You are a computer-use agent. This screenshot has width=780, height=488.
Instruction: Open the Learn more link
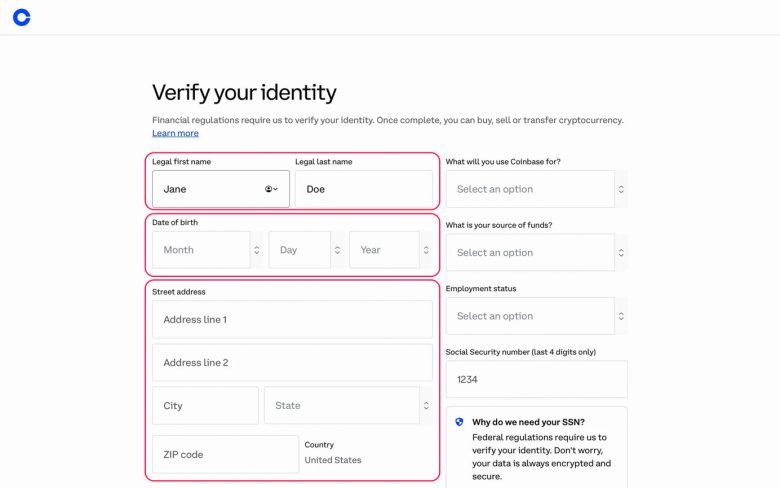175,133
